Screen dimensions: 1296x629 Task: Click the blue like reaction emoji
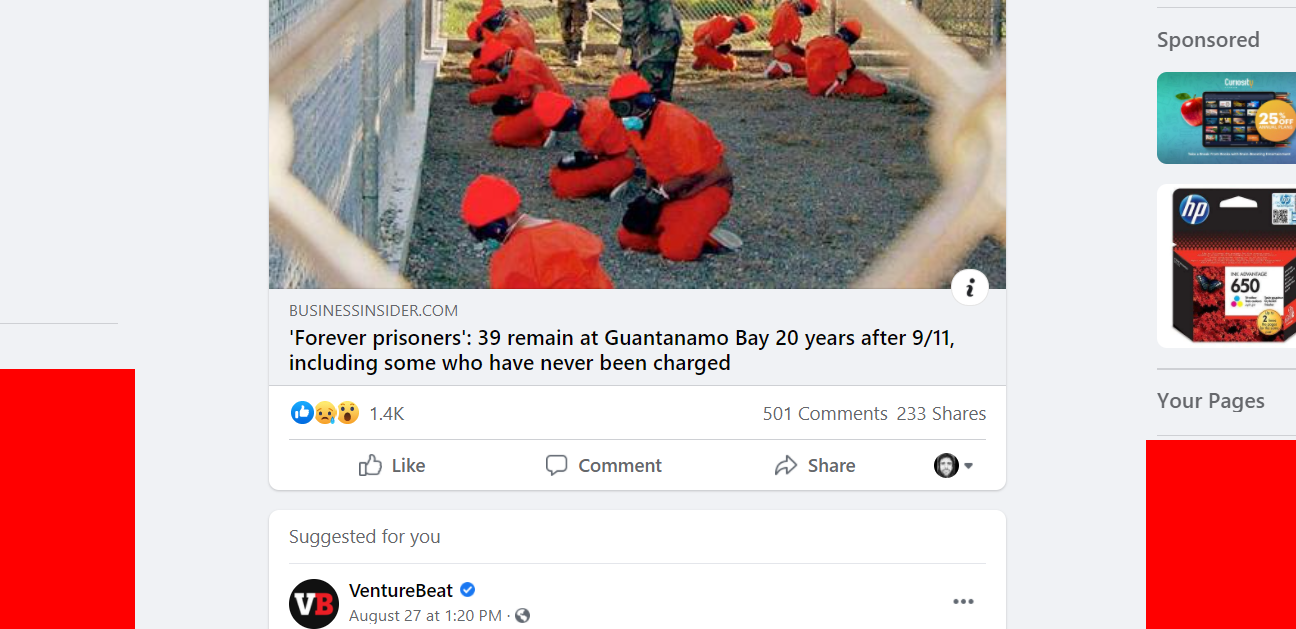(302, 412)
